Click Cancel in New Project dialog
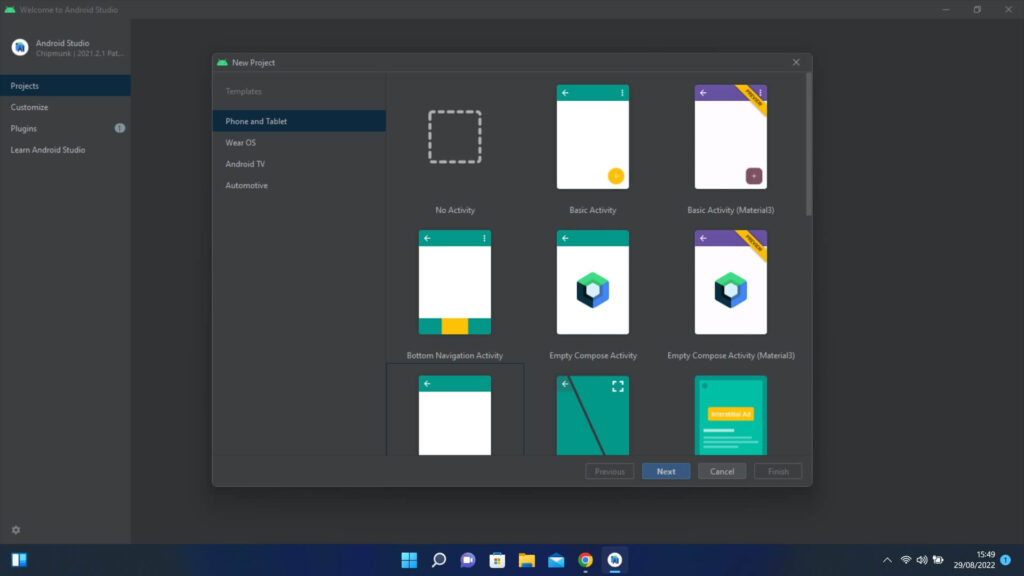Screen dimensions: 1024x576 click(x=722, y=471)
